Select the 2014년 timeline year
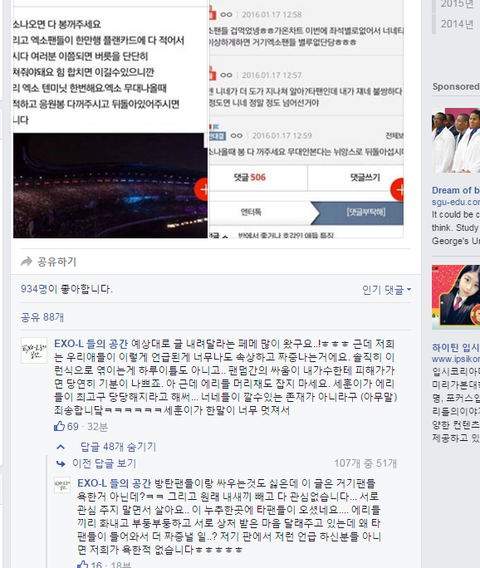 456,24
